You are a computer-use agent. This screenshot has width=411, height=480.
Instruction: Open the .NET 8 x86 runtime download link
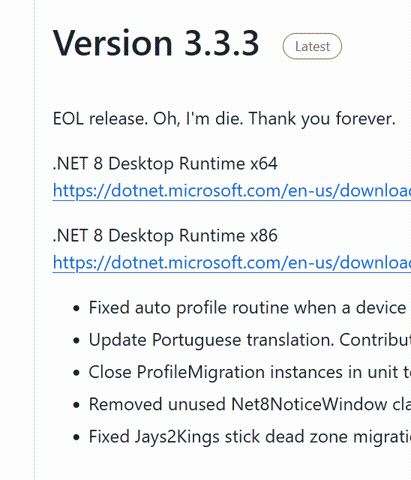(232, 263)
